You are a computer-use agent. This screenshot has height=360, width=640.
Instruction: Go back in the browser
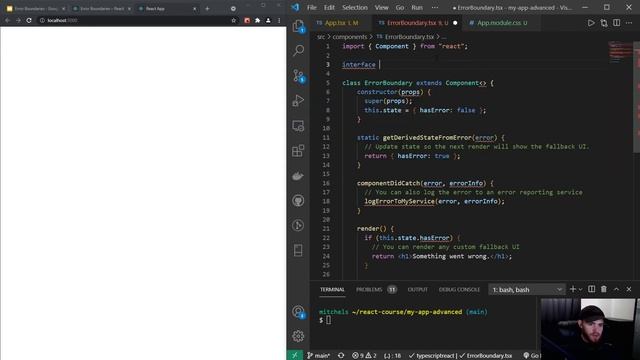click(x=7, y=20)
